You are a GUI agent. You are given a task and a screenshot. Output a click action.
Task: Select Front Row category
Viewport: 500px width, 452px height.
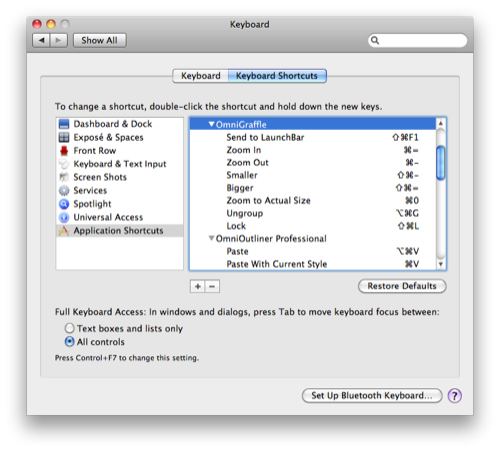(120, 151)
